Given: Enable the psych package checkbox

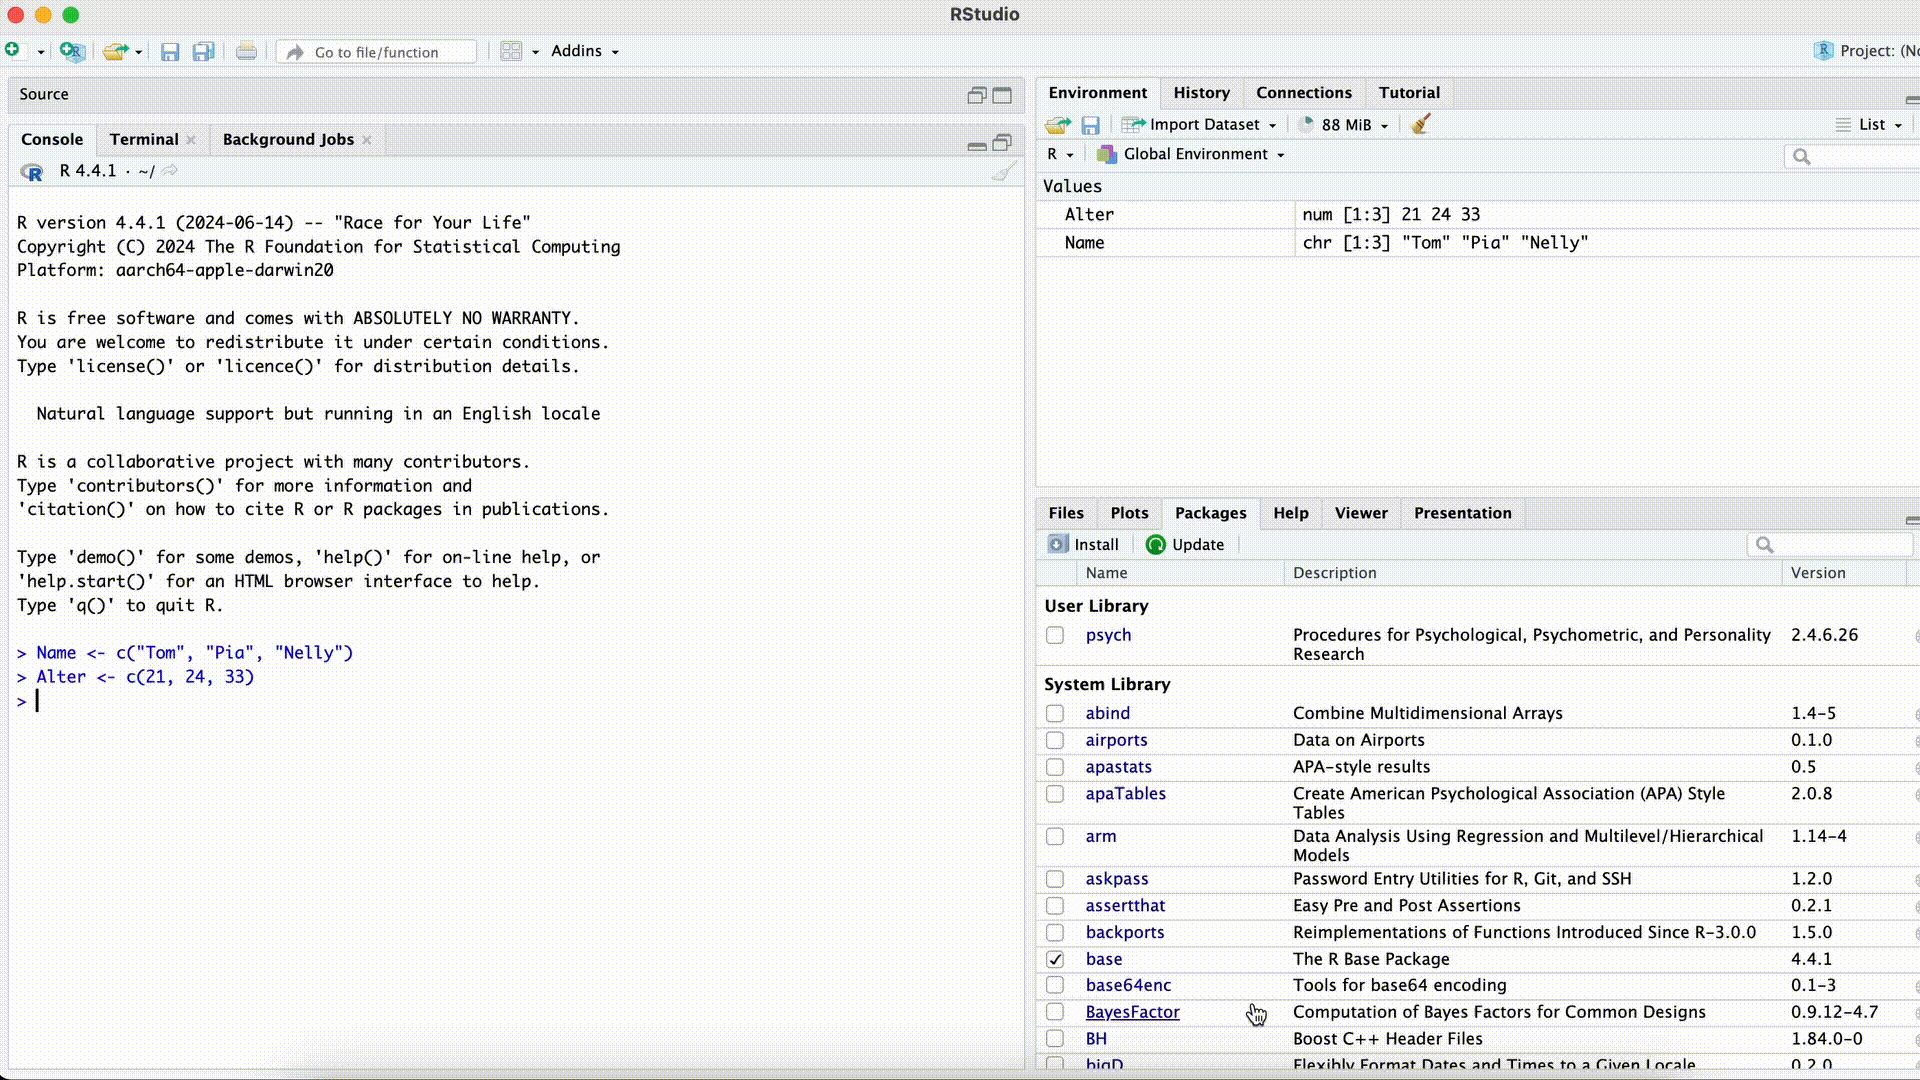Looking at the screenshot, I should tap(1055, 635).
